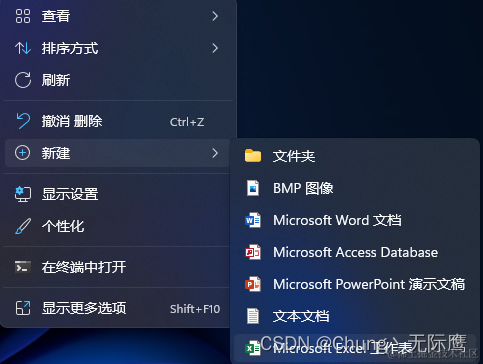Expand the 排序方式 submenu chevron
Screen dimensions: 483x364
[x=215, y=48]
